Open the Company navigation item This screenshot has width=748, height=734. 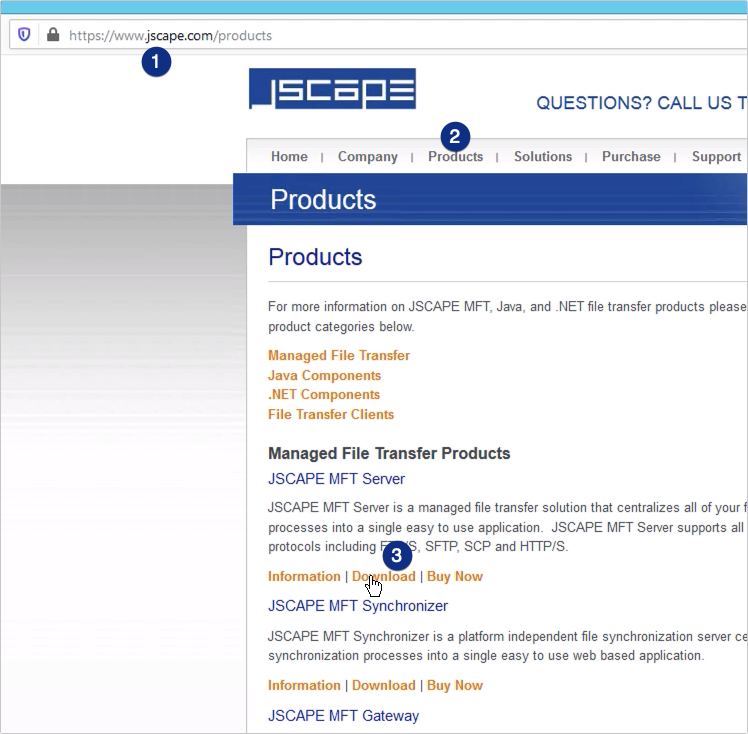point(367,157)
